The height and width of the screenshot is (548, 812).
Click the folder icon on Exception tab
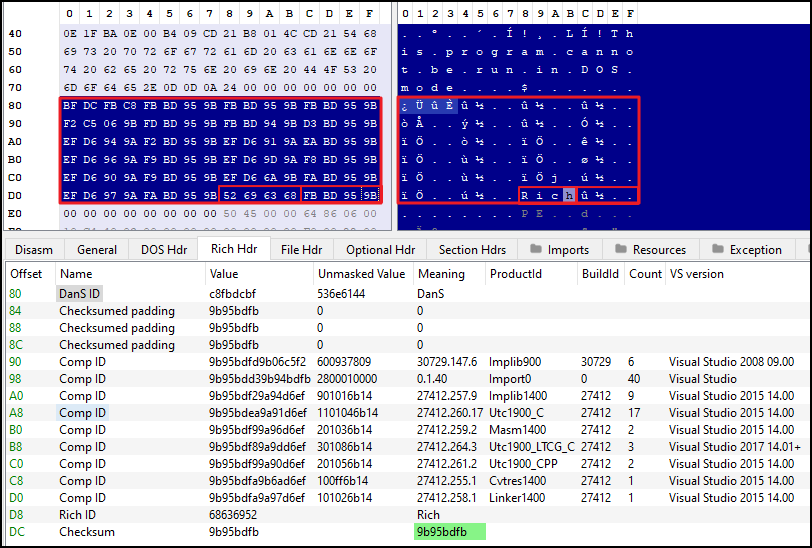[719, 250]
